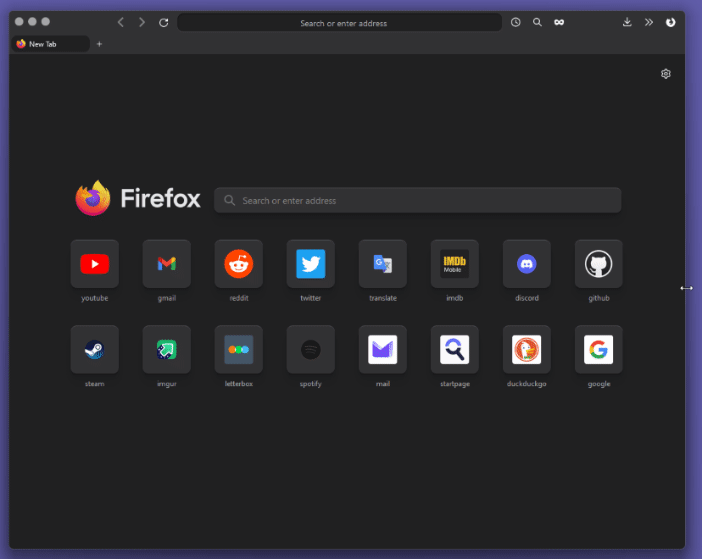Open the imgur shortcut tile
702x559 pixels.
[x=167, y=350]
